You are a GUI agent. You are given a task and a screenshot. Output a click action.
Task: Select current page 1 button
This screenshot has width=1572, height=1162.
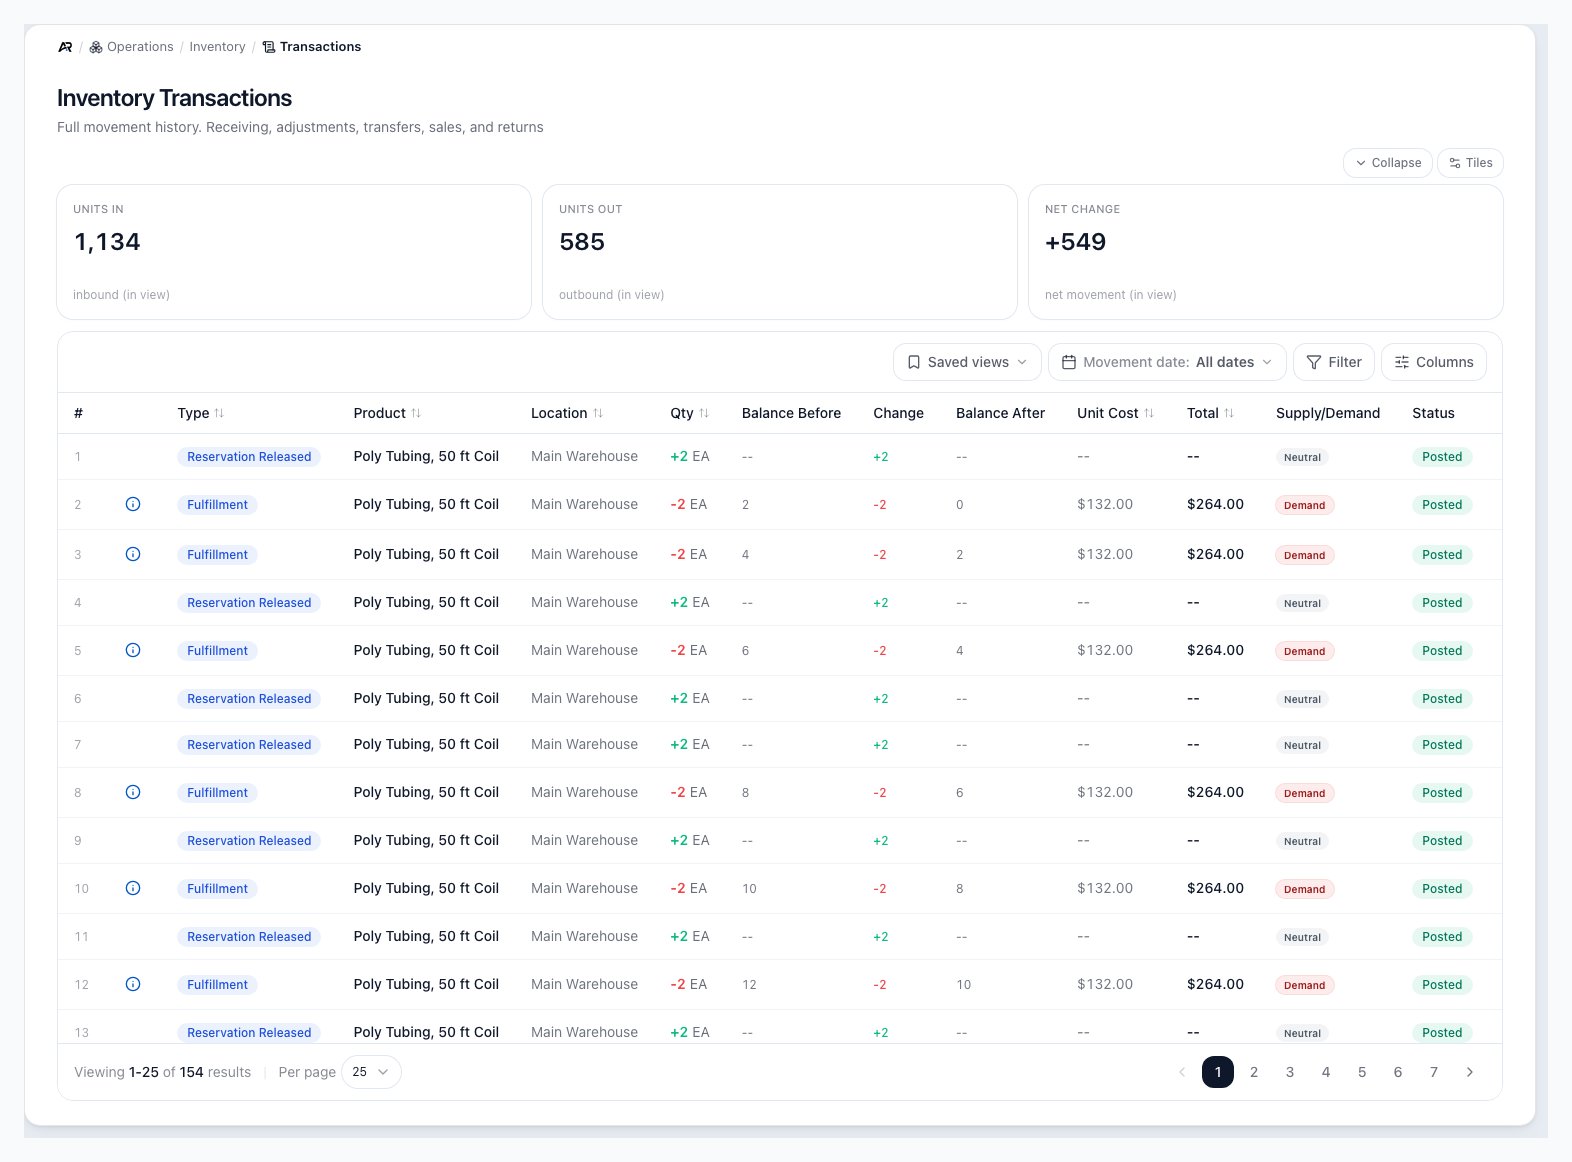click(1218, 1072)
